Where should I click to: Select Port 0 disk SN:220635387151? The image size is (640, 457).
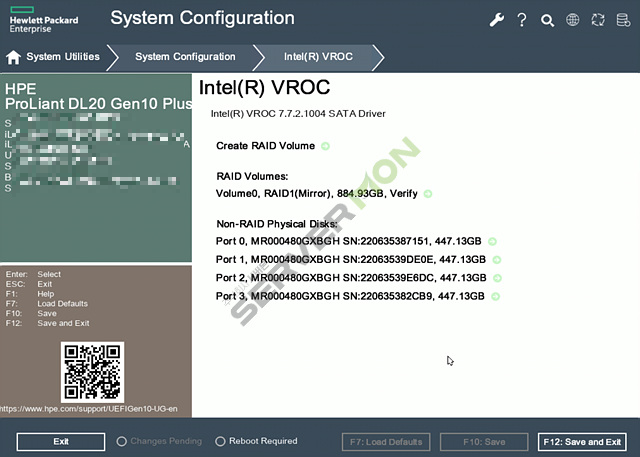(x=349, y=242)
